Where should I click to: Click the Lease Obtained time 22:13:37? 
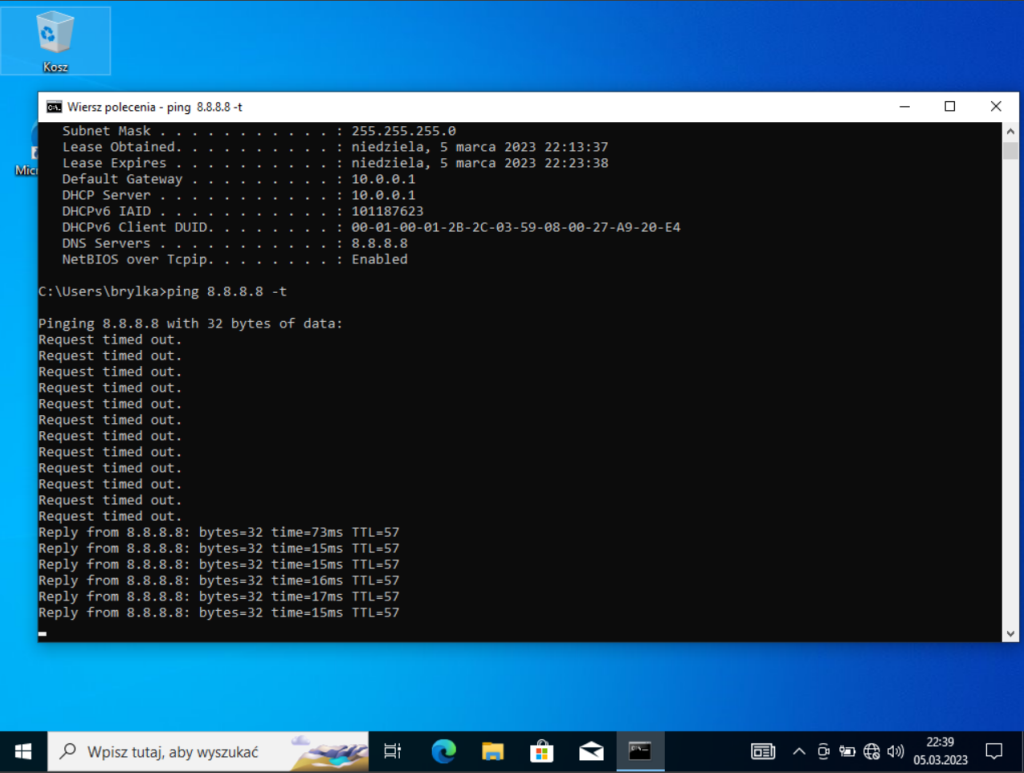tap(576, 147)
